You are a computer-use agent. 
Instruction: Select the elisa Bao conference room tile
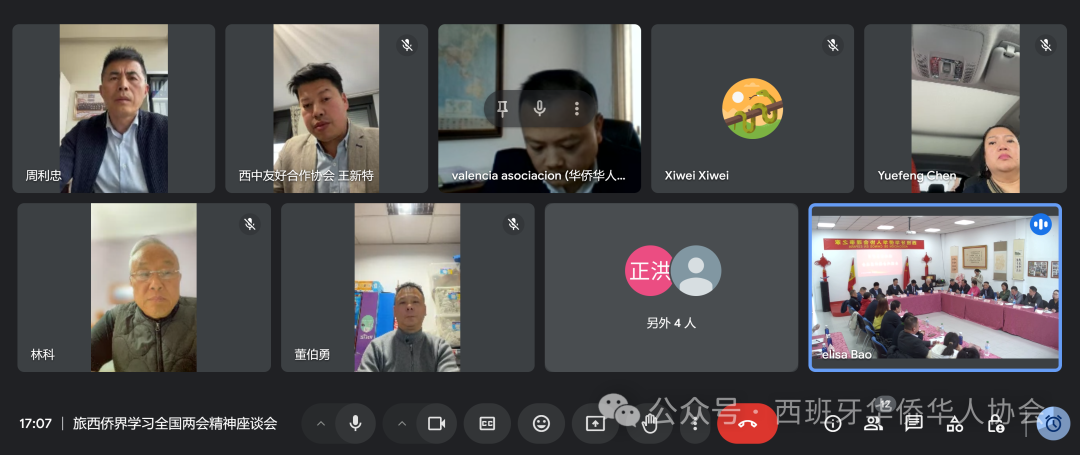(x=934, y=288)
